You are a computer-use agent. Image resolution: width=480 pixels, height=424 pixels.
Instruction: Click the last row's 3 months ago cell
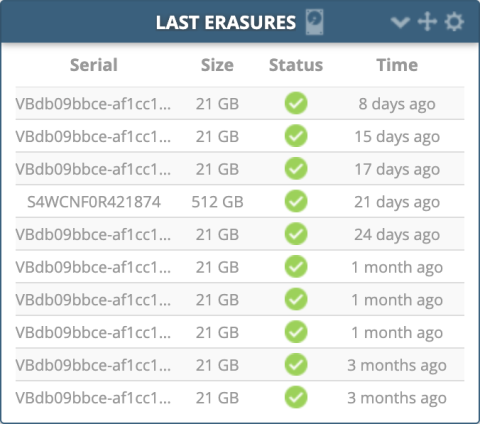(397, 398)
